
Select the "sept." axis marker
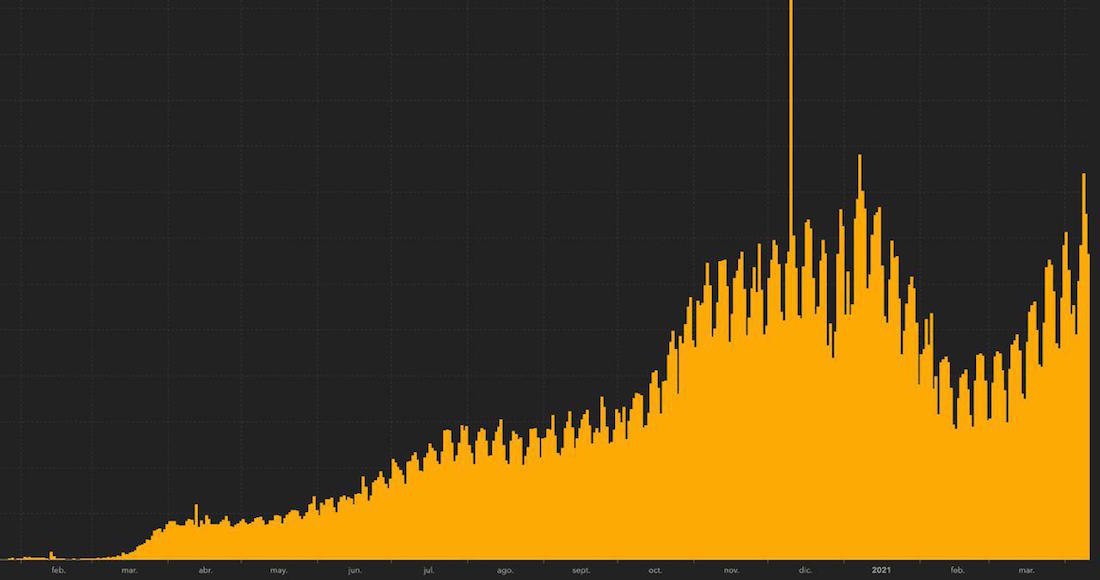click(581, 570)
